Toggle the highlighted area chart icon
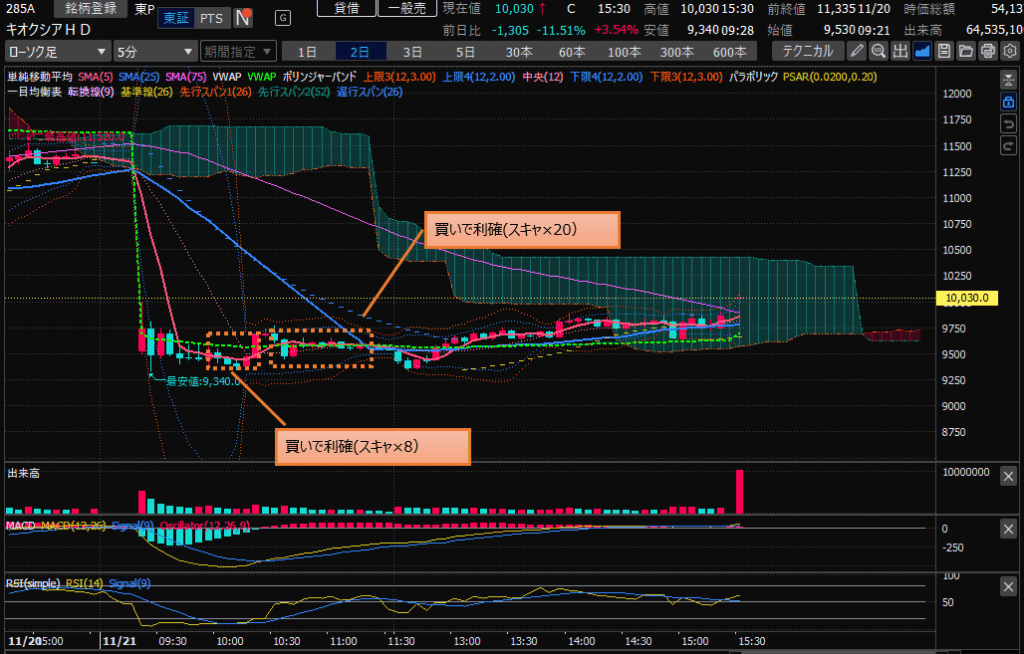 922,51
